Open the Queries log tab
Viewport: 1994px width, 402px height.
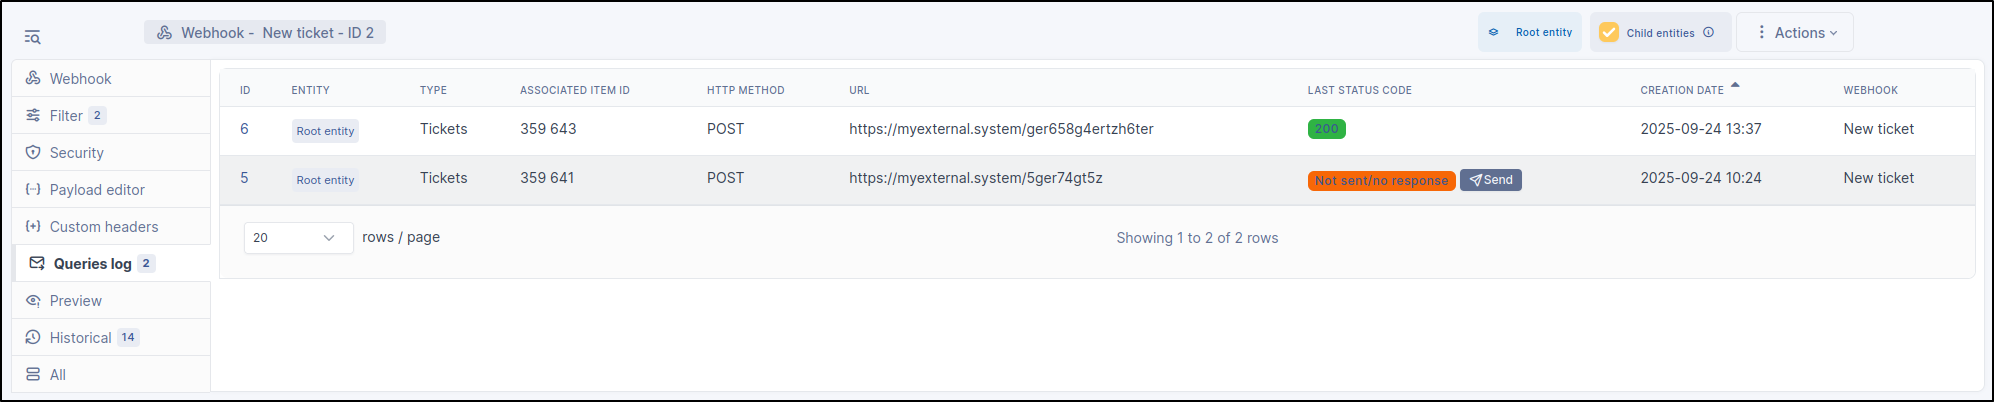coord(92,263)
